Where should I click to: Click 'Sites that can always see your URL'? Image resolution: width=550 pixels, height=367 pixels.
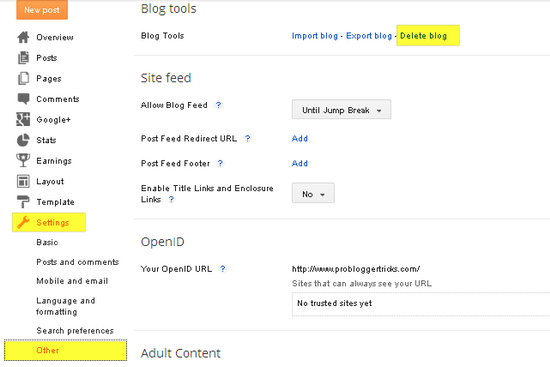click(362, 283)
